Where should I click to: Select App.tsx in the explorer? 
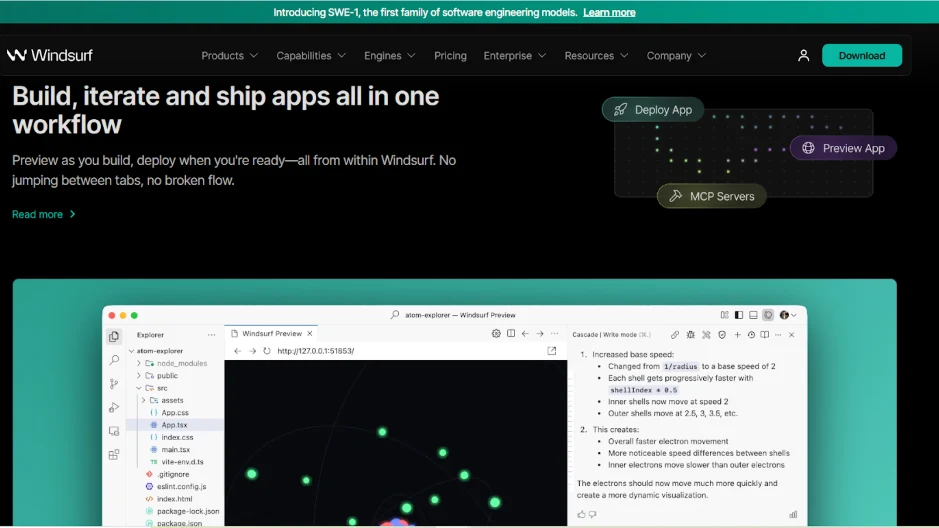pos(175,425)
